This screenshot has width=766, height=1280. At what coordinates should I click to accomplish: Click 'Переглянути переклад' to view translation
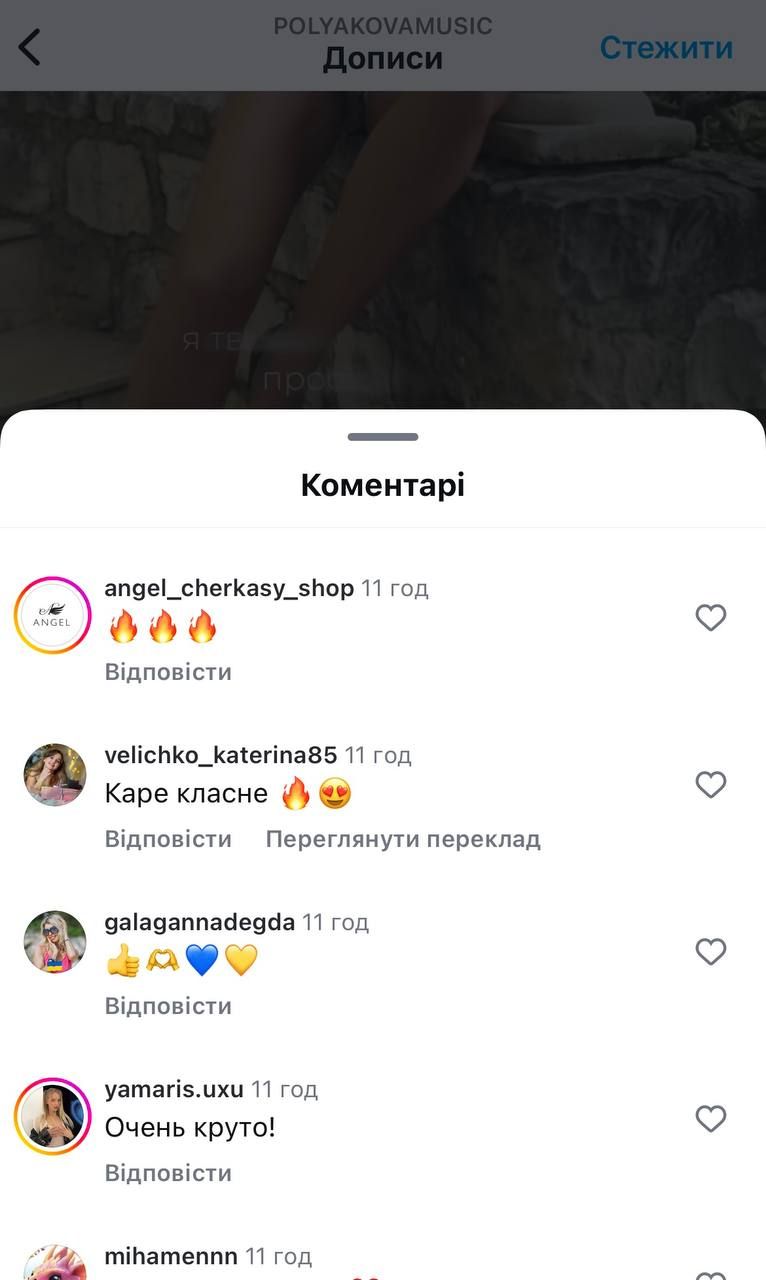[403, 839]
